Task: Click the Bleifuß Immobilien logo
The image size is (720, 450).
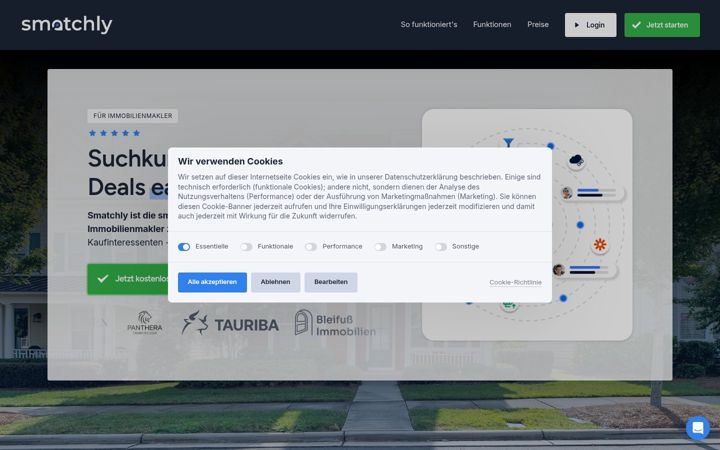Action: [x=335, y=323]
